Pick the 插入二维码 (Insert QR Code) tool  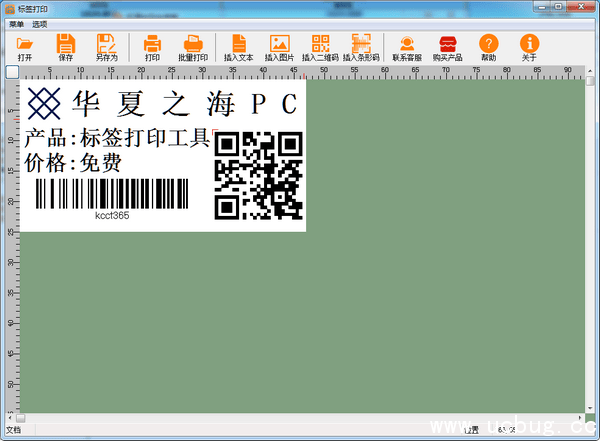pos(320,47)
